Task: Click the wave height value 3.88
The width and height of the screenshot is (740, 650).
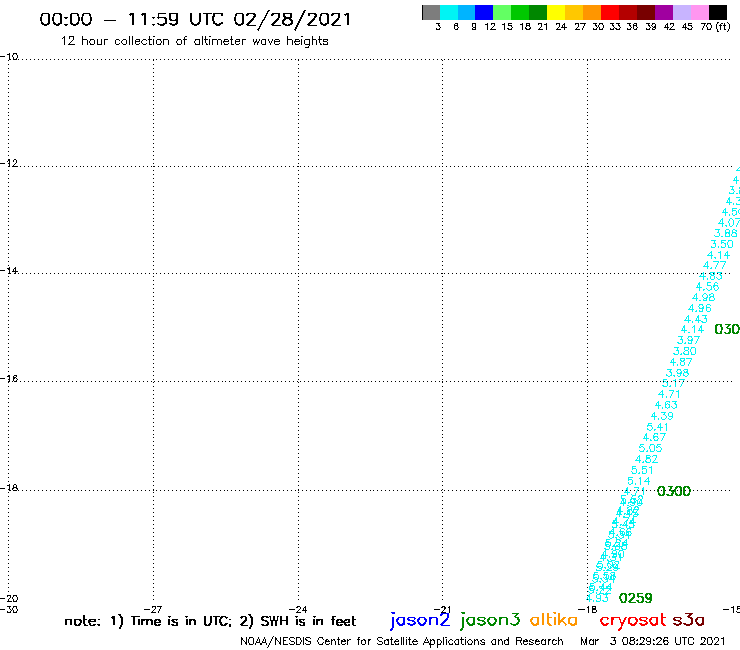Action: pyautogui.click(x=725, y=233)
